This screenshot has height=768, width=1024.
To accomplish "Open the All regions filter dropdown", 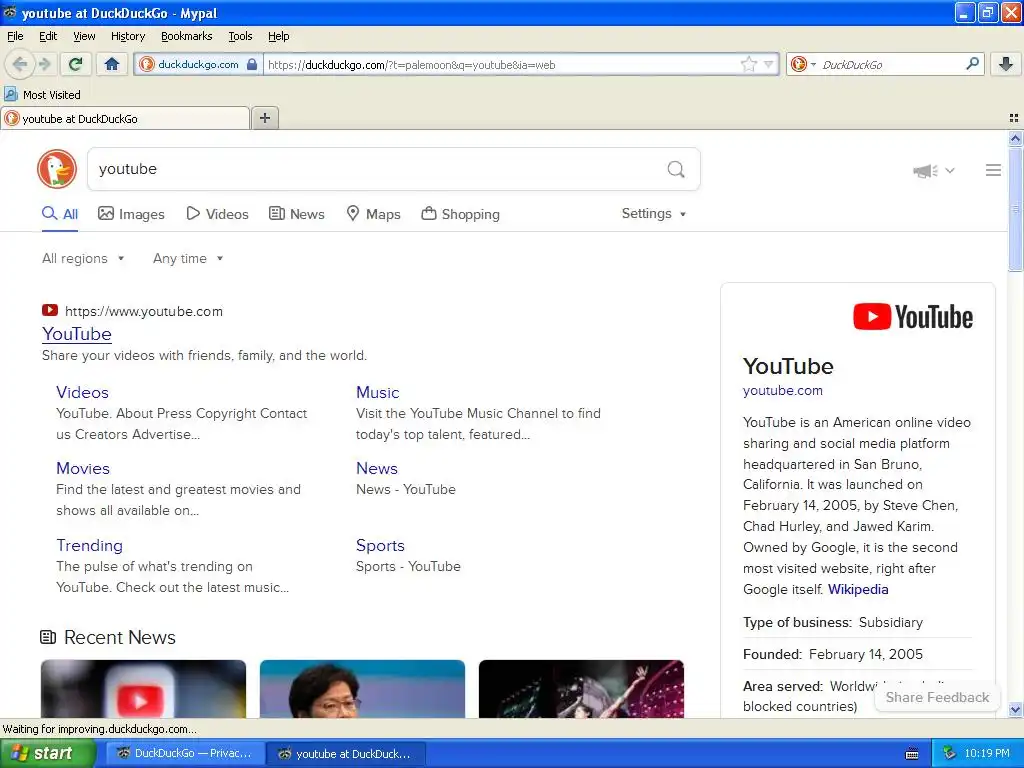I will (83, 259).
